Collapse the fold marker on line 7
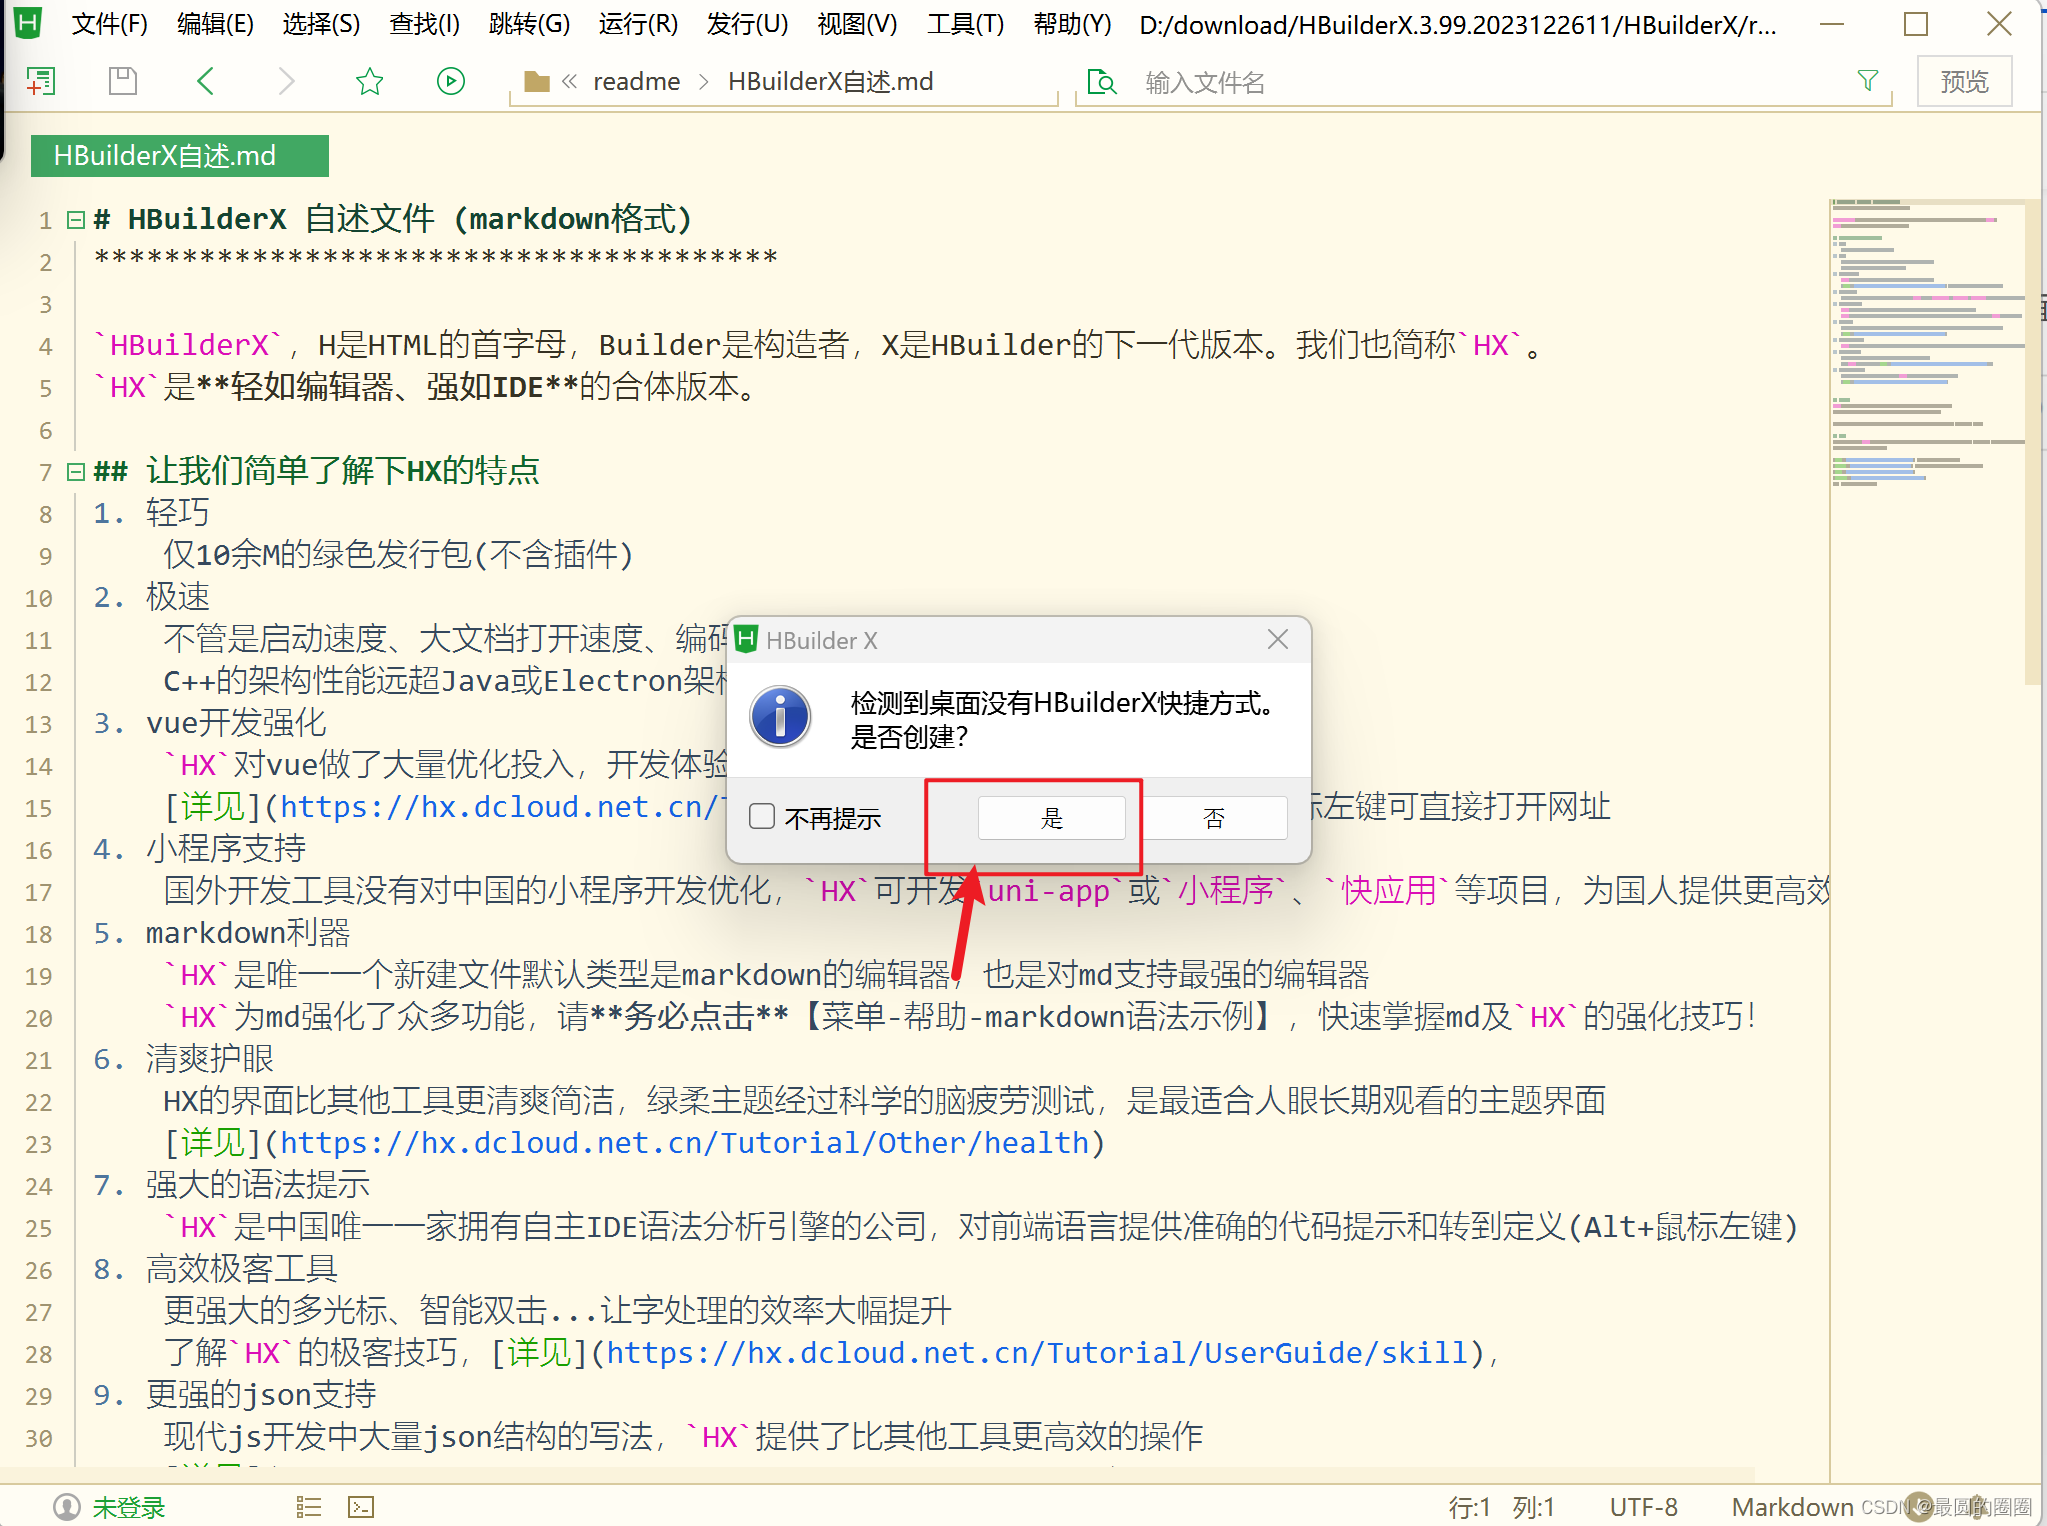2047x1526 pixels. pos(76,471)
